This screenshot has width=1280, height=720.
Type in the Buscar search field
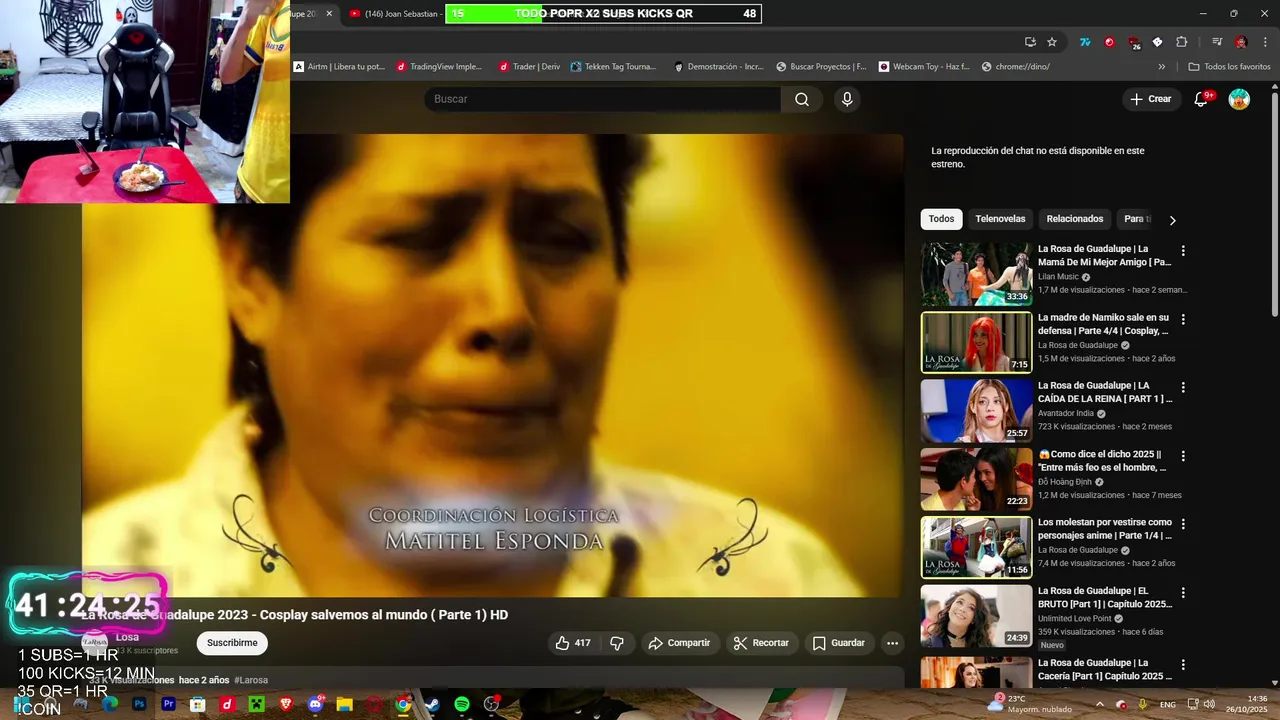tap(602, 99)
